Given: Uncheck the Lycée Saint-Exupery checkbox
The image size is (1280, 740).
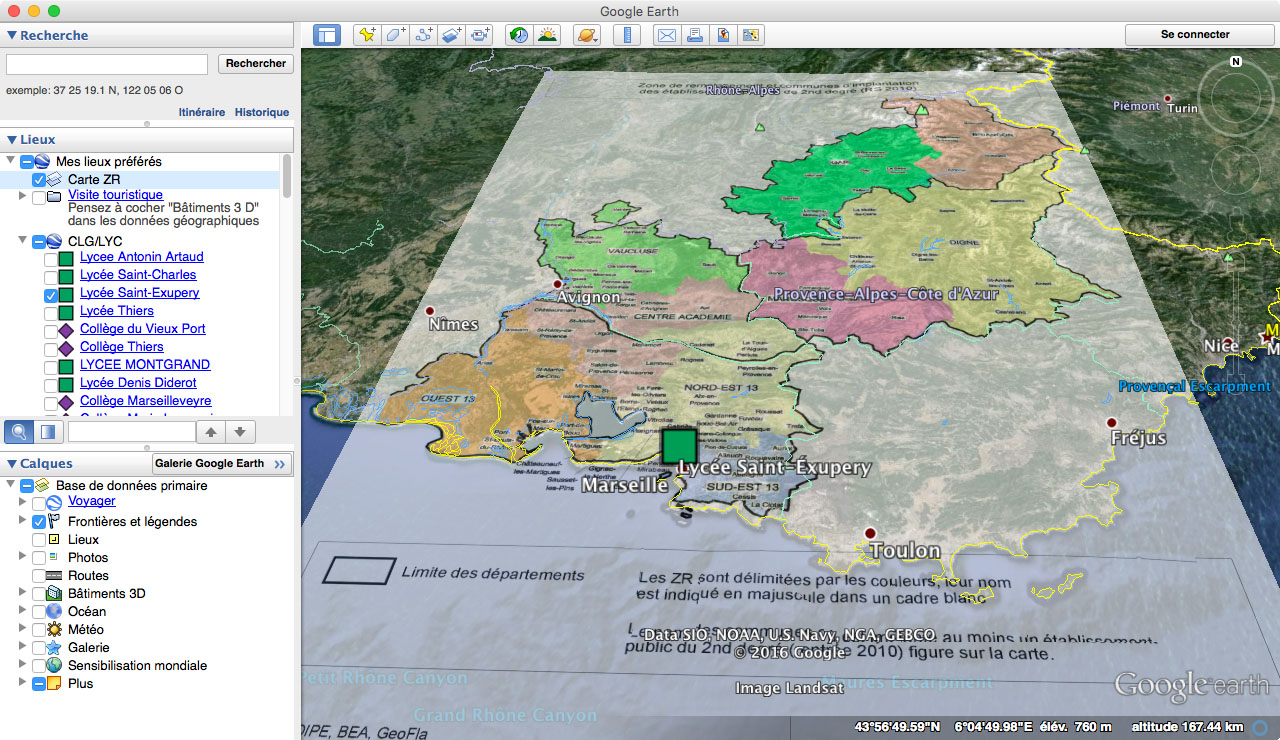Looking at the screenshot, I should pos(51,295).
